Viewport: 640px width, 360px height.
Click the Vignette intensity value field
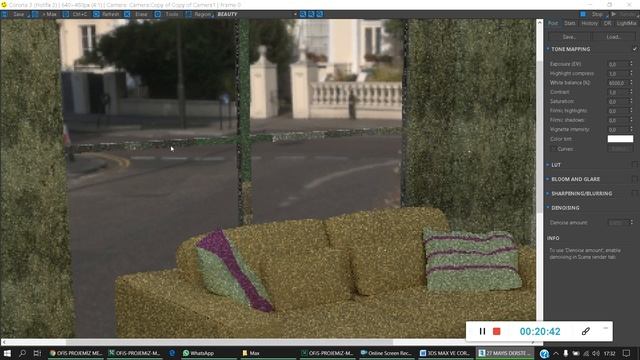(618, 130)
